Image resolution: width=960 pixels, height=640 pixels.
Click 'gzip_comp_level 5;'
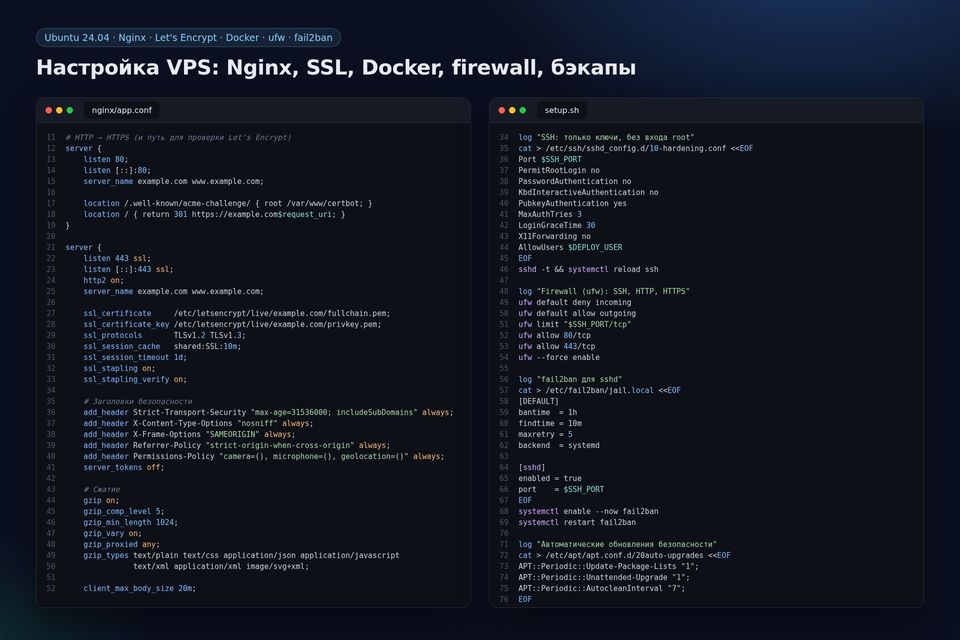tap(124, 512)
